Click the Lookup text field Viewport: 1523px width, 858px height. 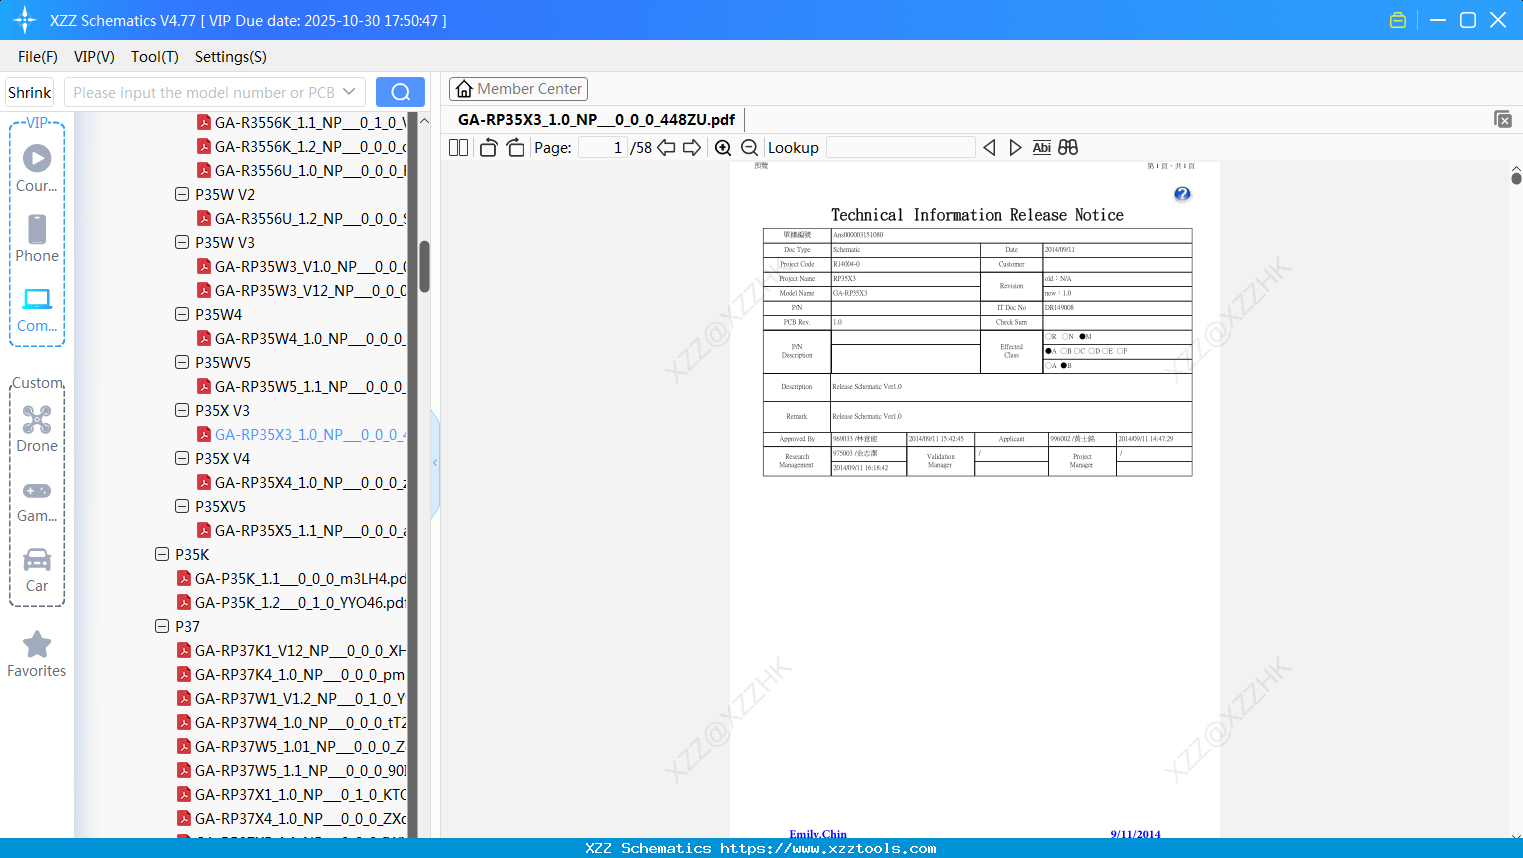901,147
